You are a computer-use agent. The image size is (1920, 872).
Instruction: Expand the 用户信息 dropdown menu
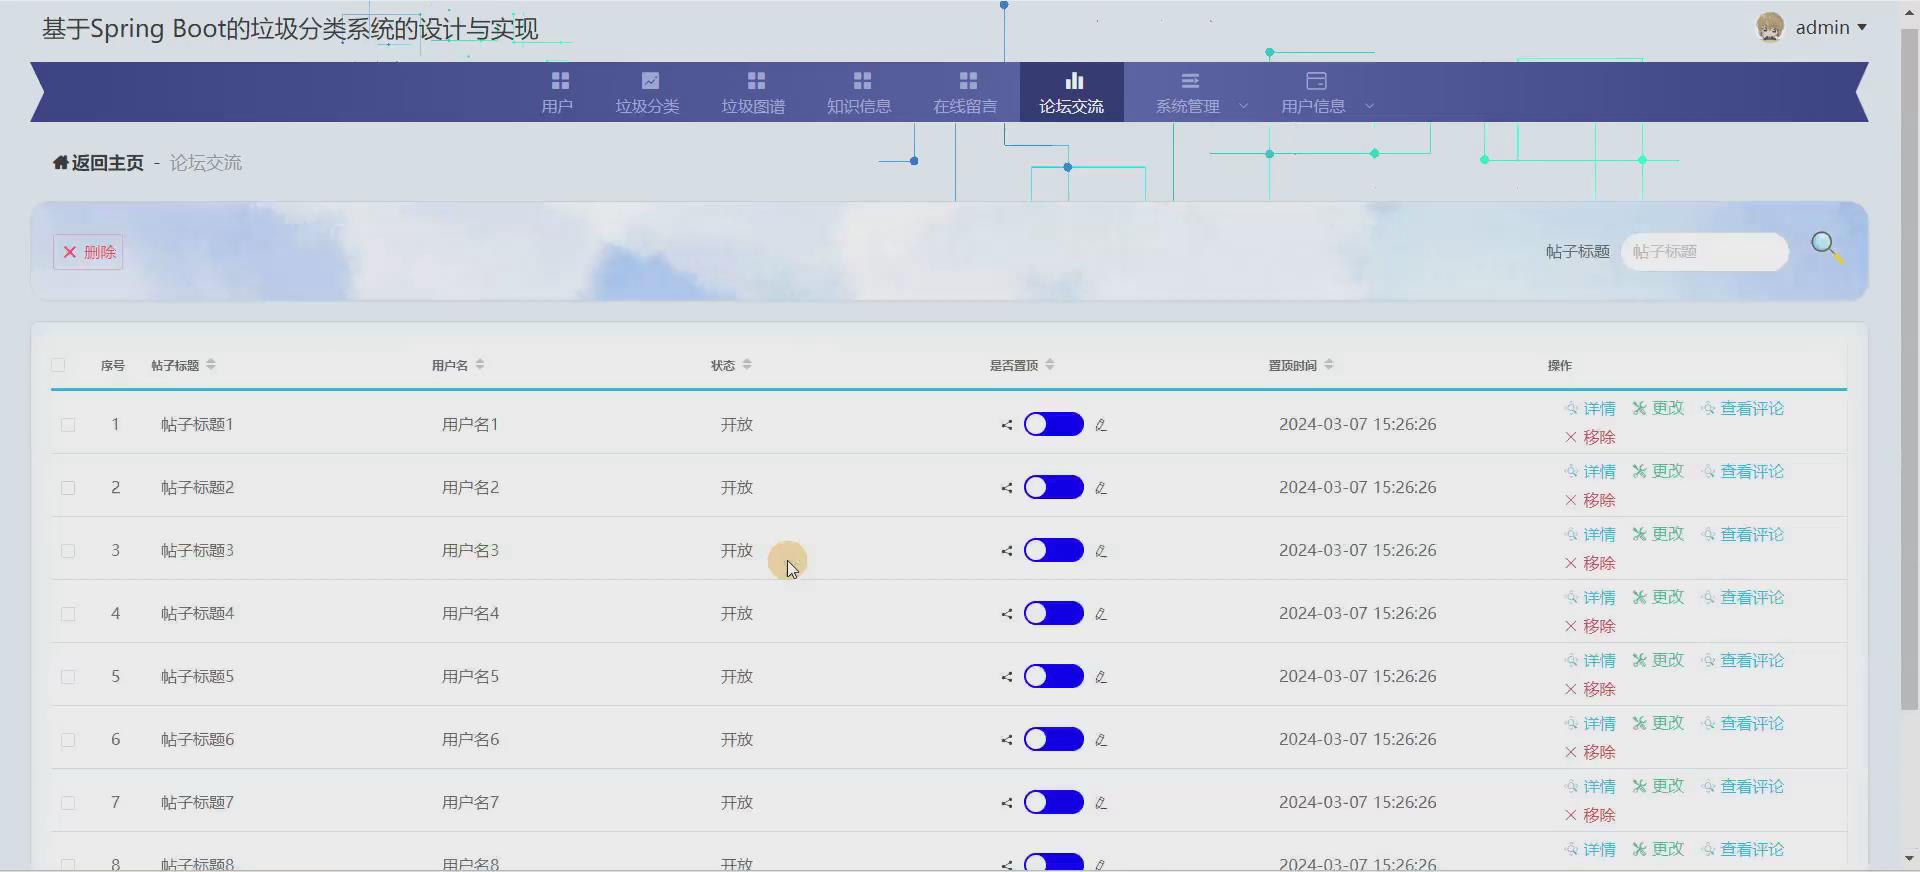(1326, 92)
